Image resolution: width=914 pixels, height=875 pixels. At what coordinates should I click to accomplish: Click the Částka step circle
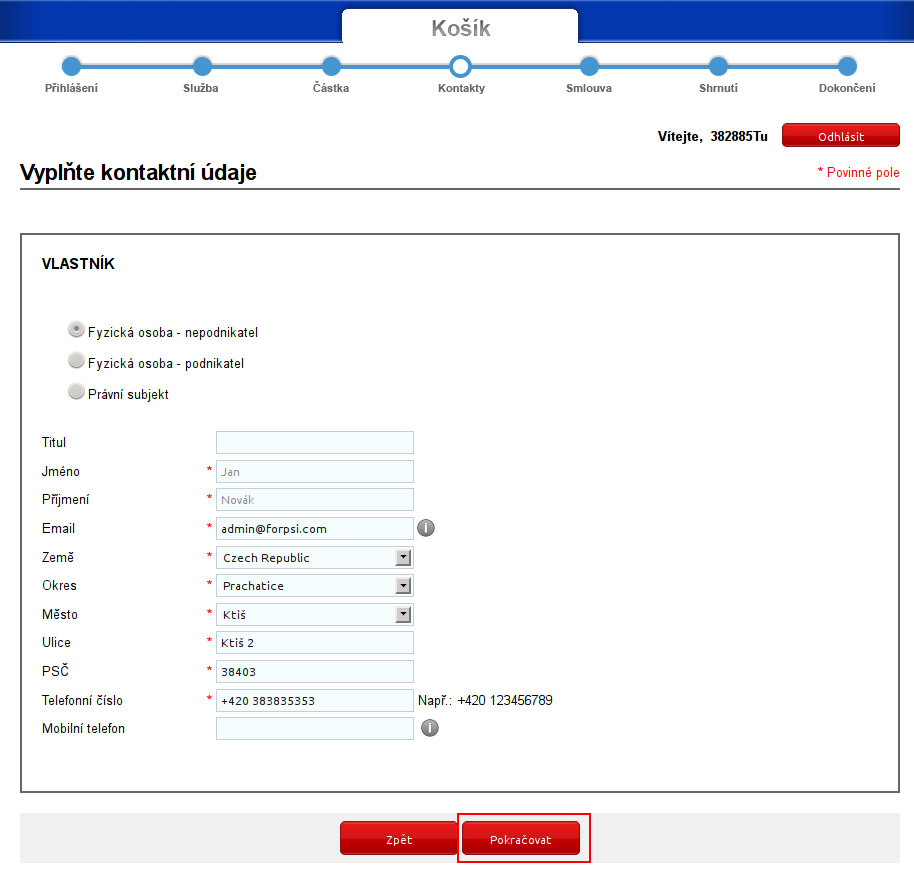coord(331,66)
